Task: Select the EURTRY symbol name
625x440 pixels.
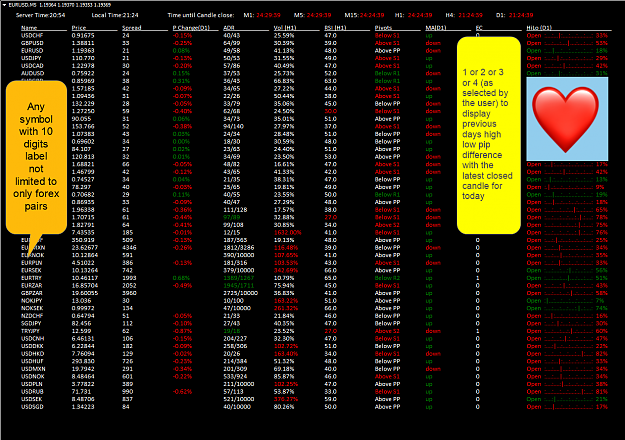Action: click(31, 278)
